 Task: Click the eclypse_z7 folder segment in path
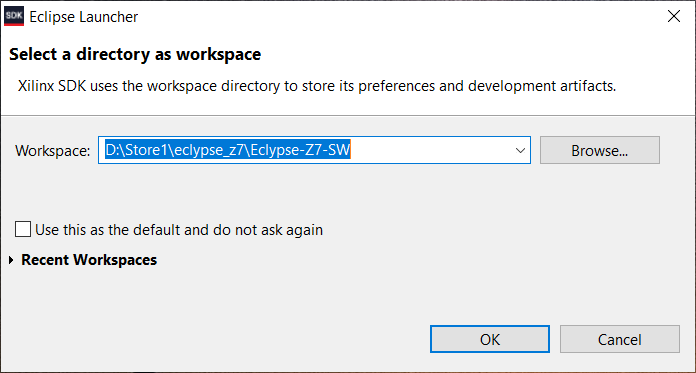coord(210,151)
